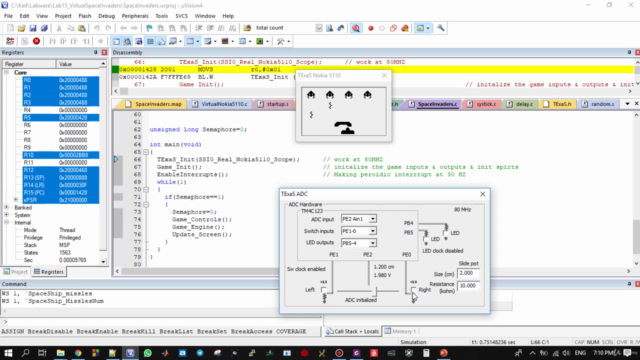Viewport: 640px width, 360px height.
Task: Start/Stop Debug Session magnifier icon
Action: 356,28
